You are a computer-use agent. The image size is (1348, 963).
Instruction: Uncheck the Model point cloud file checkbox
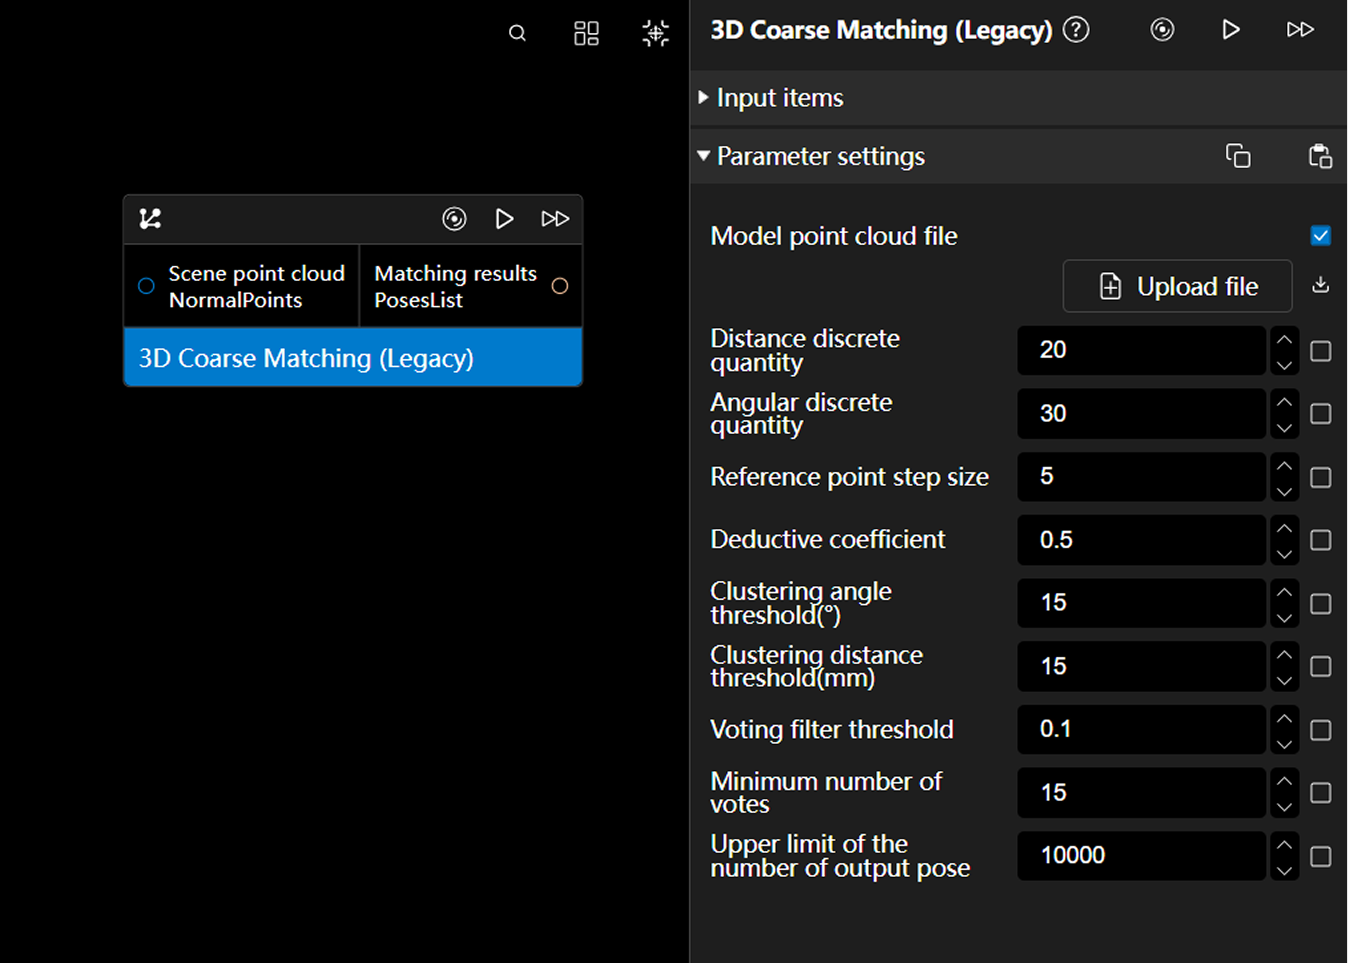click(1320, 236)
